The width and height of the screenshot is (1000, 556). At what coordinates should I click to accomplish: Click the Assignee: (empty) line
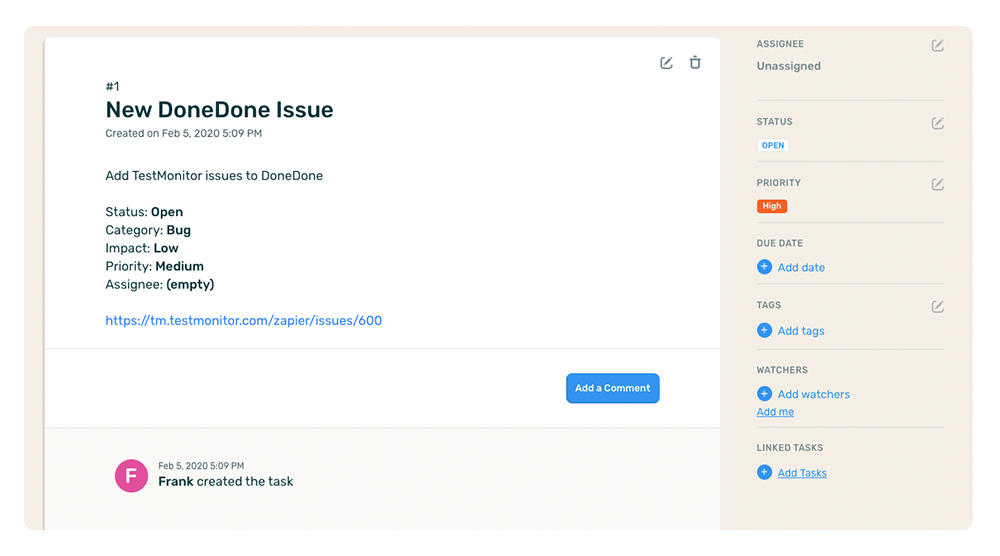[159, 284]
